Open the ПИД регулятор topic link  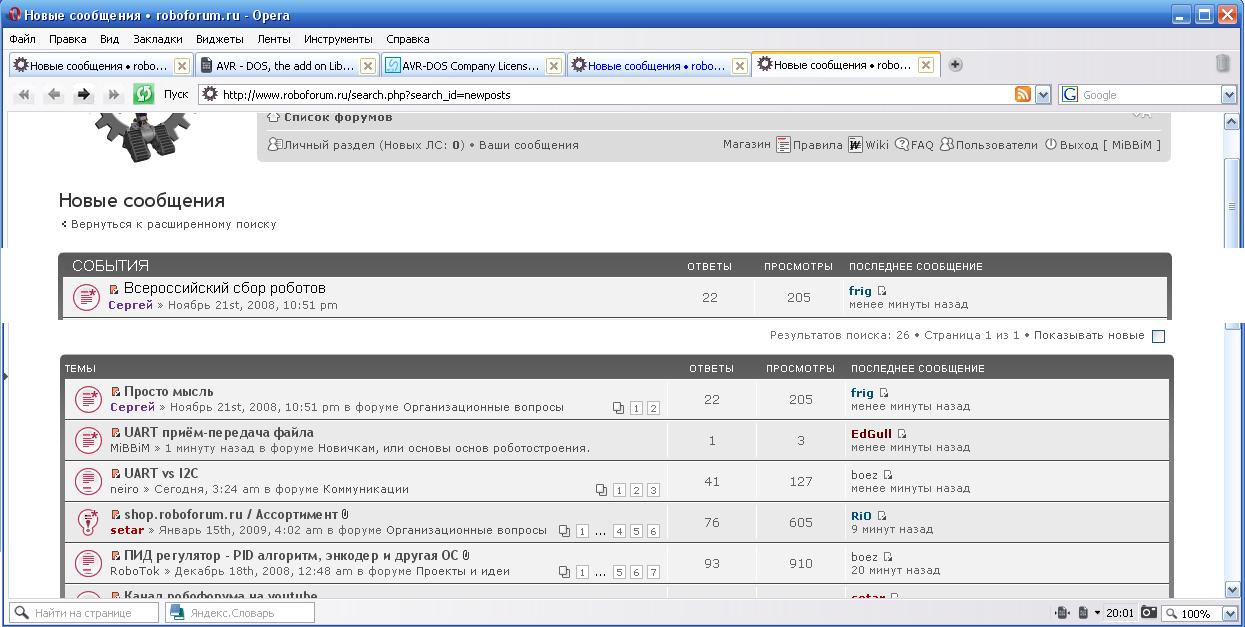click(292, 556)
